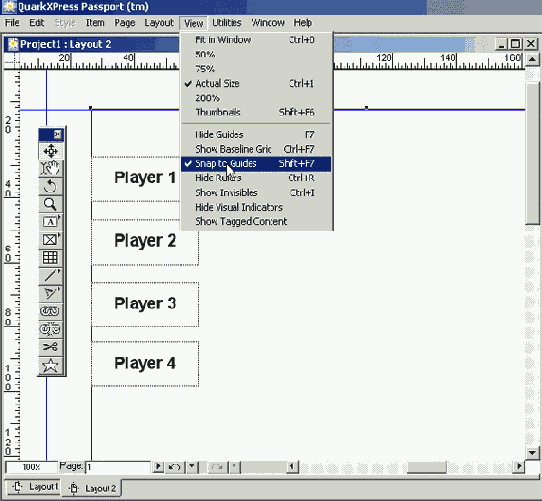Select the Linking chain tool
Viewport: 542px width, 501px height.
[x=50, y=311]
